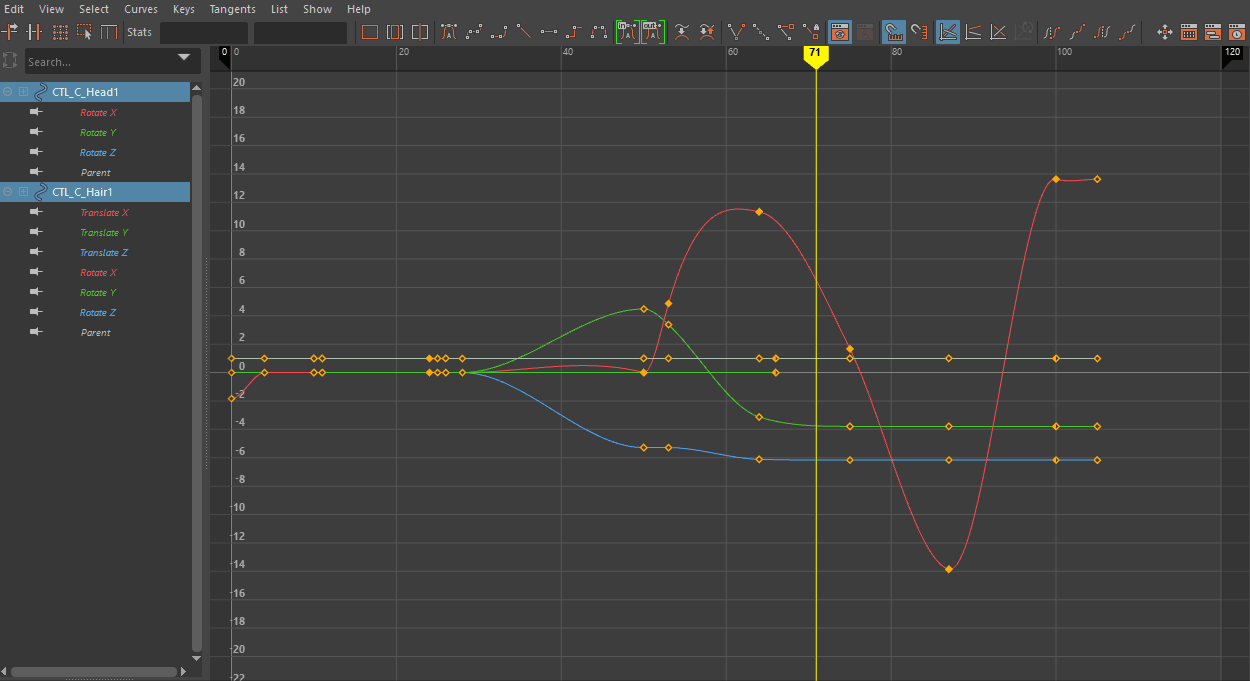Apply Flat tangents icon
This screenshot has height=681, width=1250.
pos(548,32)
